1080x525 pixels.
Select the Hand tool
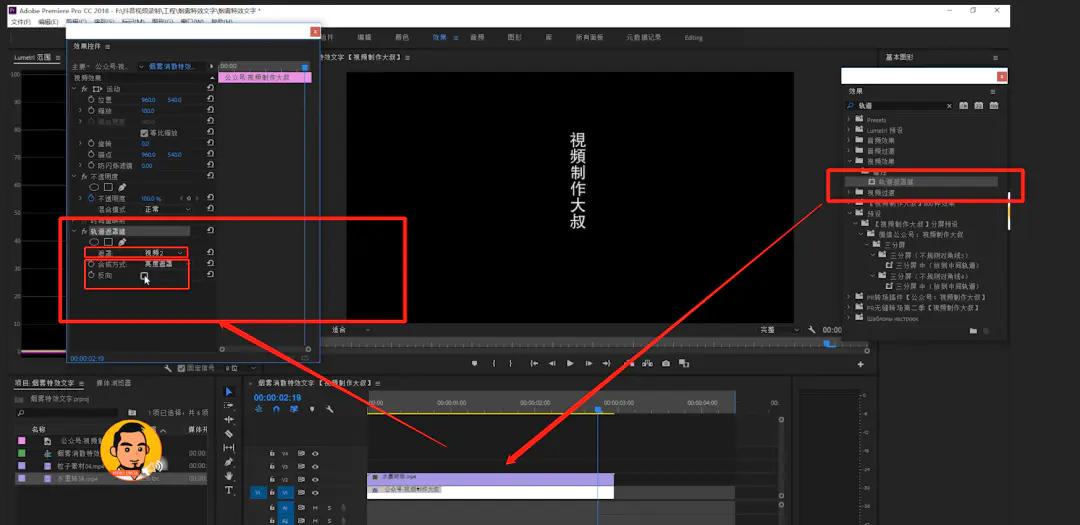click(x=229, y=476)
